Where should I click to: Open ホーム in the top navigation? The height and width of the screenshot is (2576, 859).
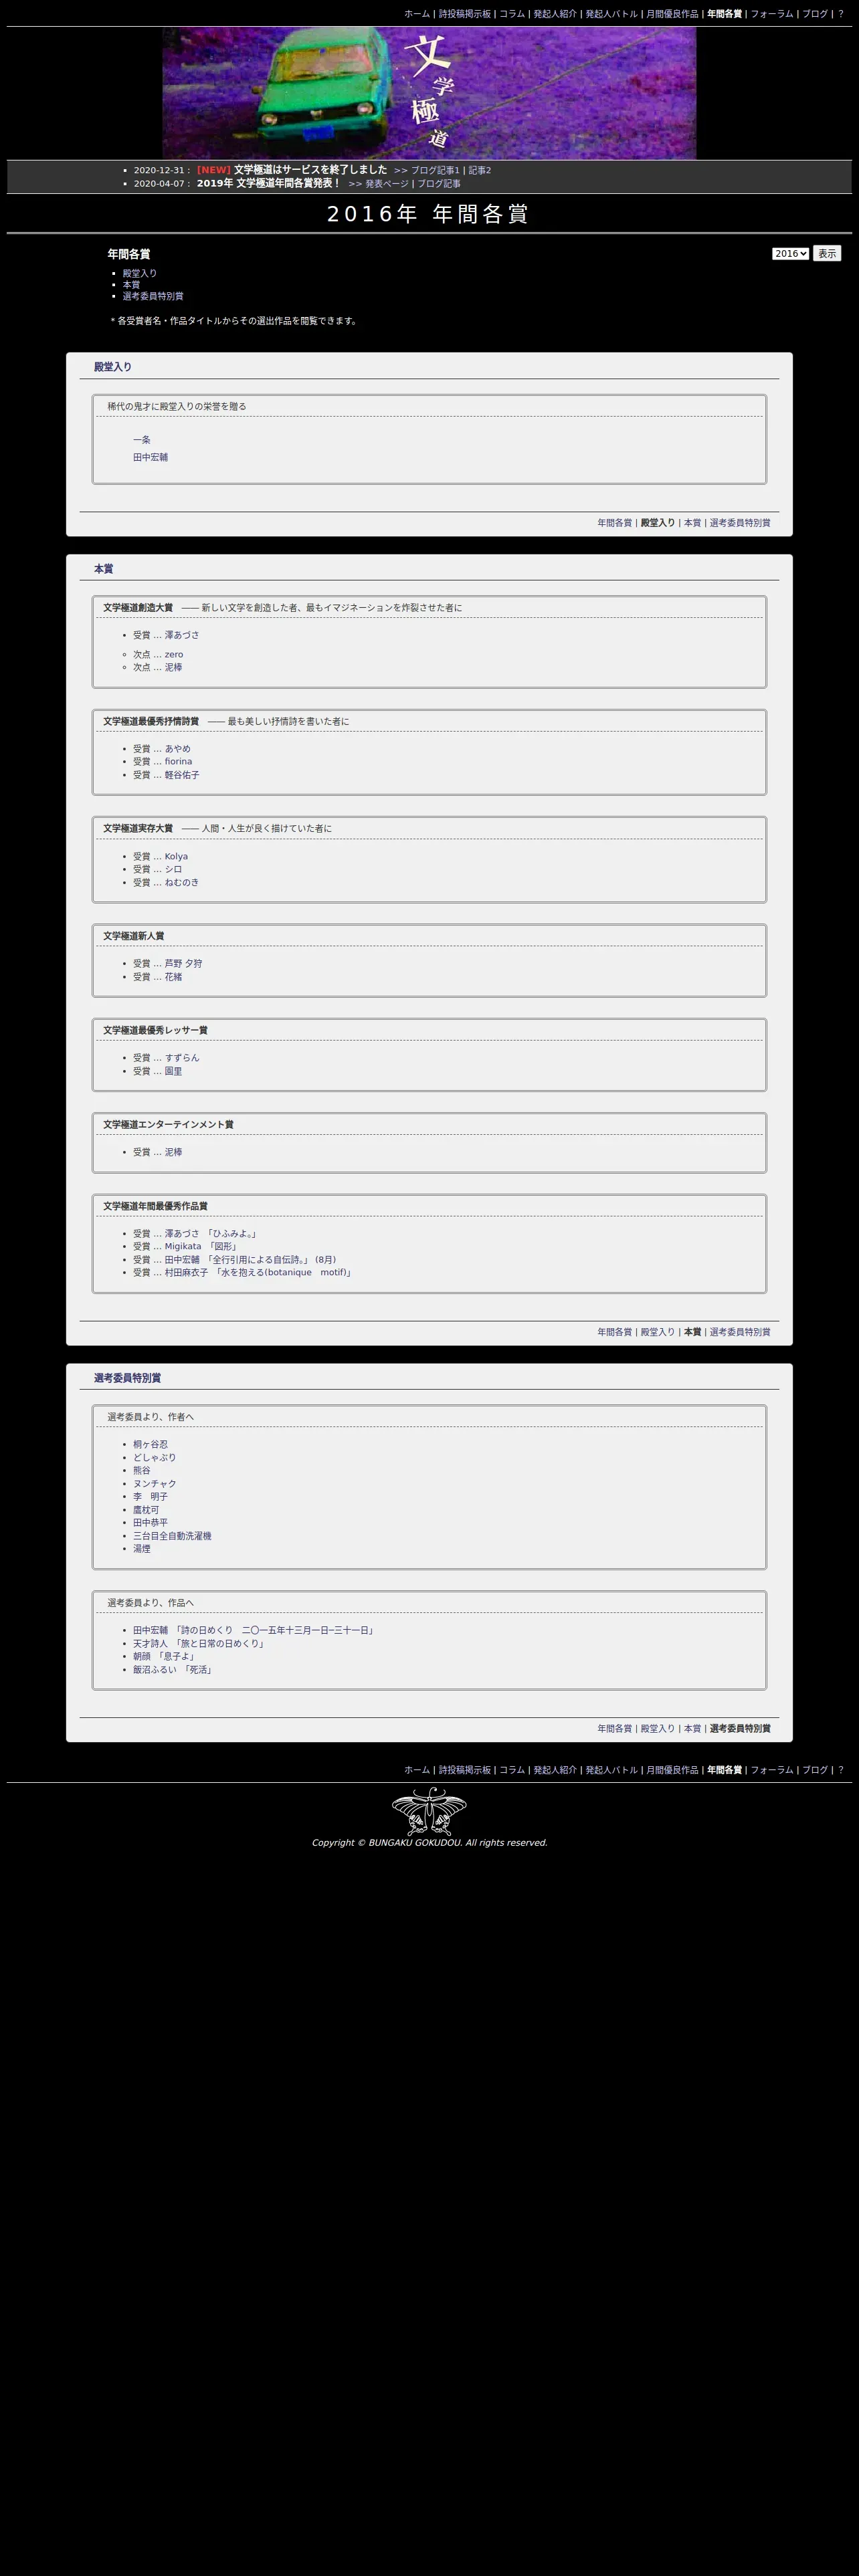click(417, 14)
